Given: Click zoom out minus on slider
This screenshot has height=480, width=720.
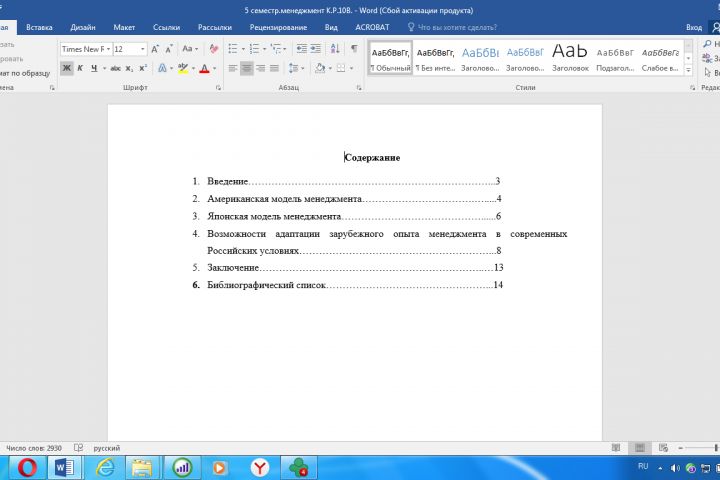Looking at the screenshot, I should [x=681, y=448].
